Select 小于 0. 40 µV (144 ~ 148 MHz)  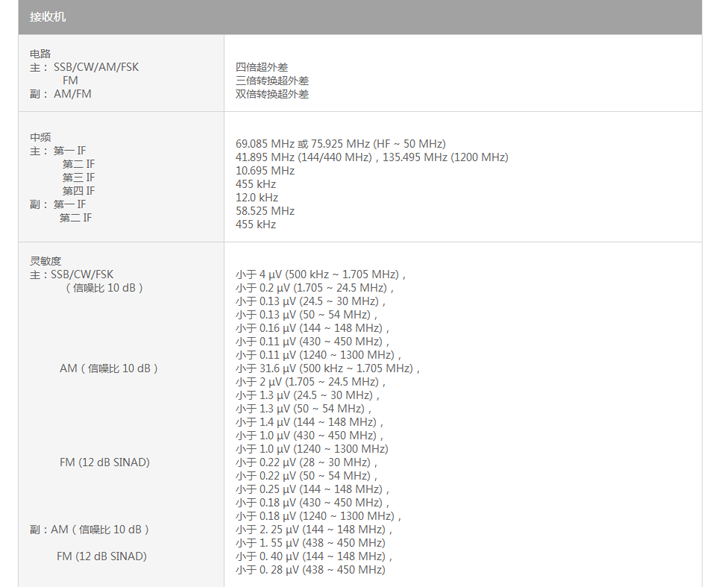point(314,556)
